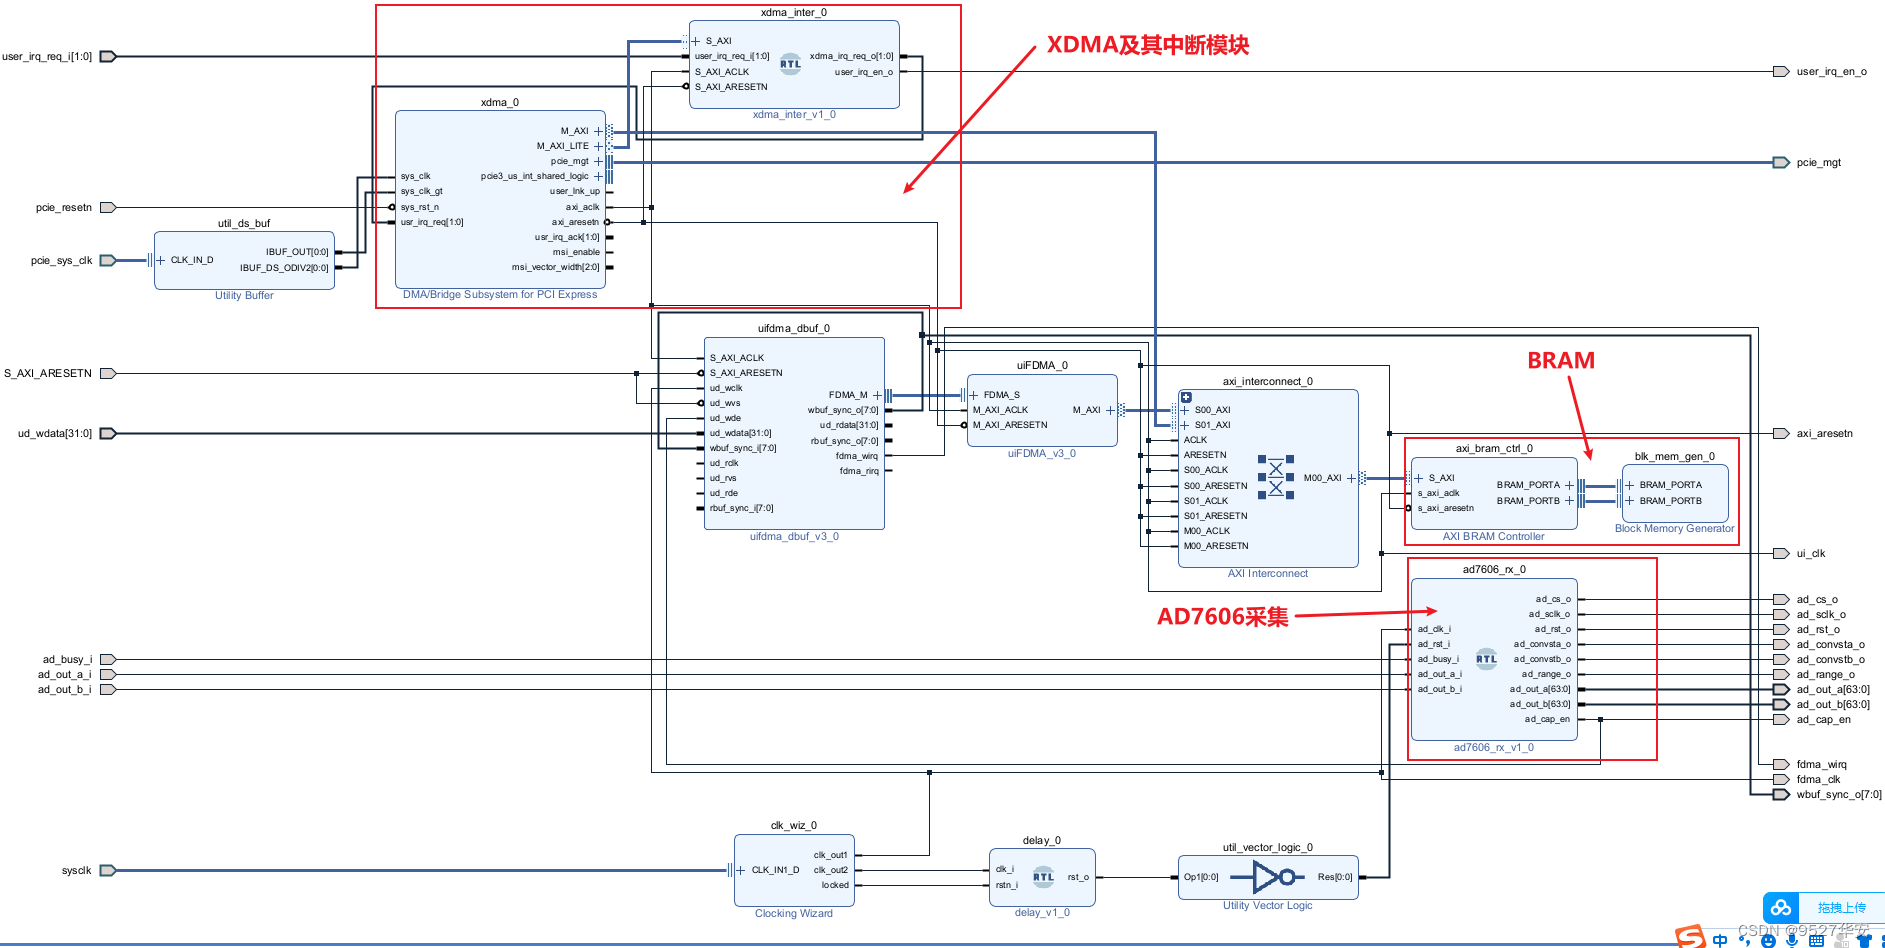
Task: Select the crossbar symbol in axi_interconnect_0
Action: pos(1276,478)
